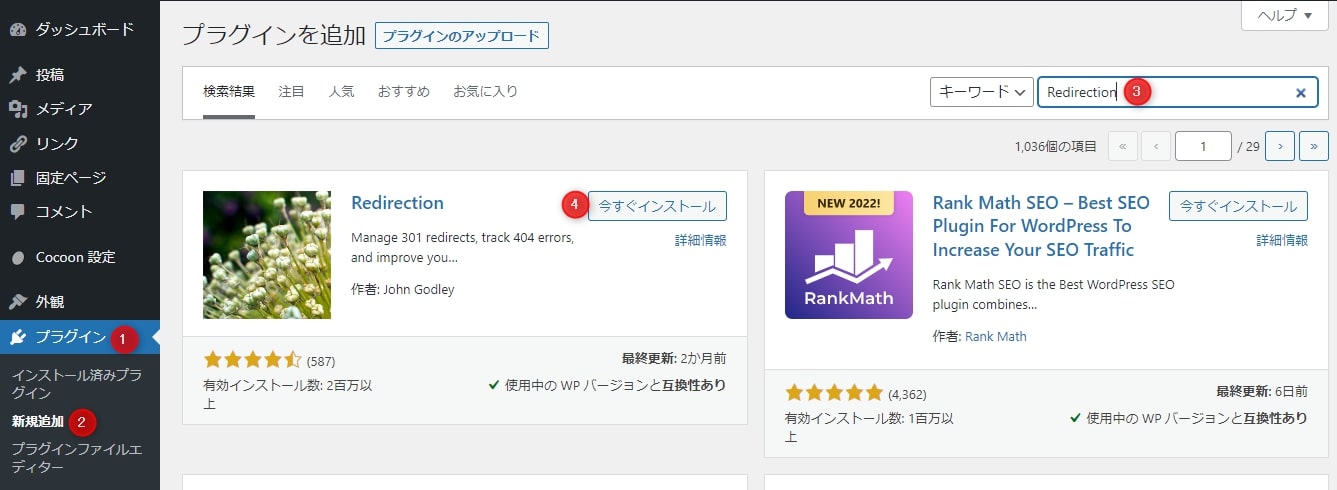Click 最終更新: 2か月前 text

(x=673, y=358)
